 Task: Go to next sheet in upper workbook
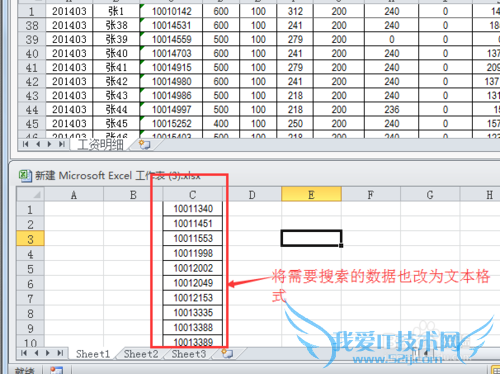click(49, 144)
